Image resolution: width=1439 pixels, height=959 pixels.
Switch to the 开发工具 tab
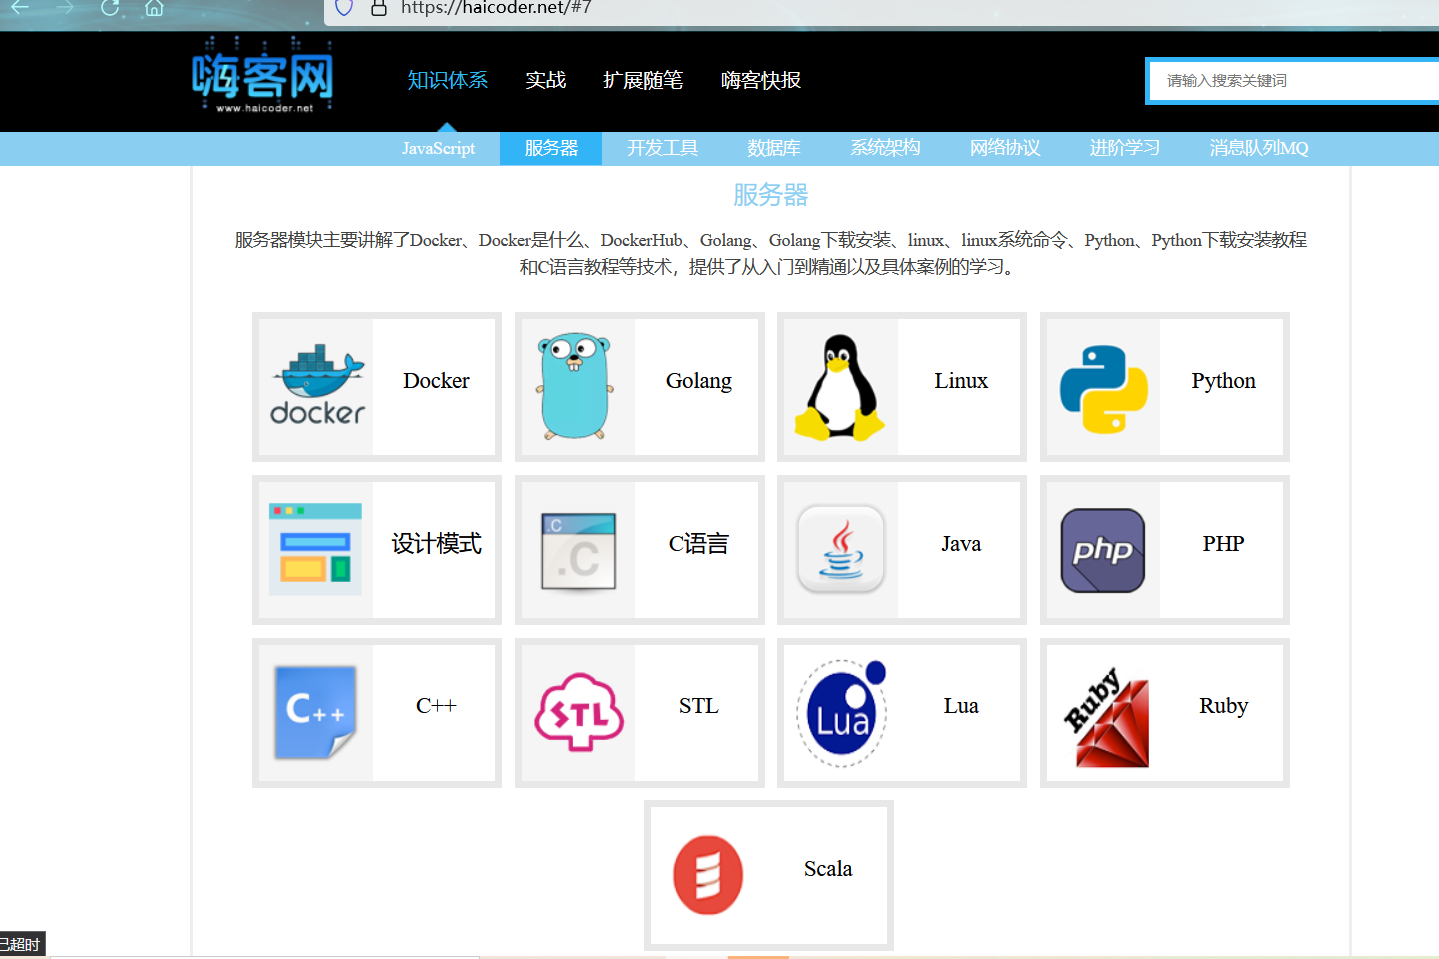662,148
